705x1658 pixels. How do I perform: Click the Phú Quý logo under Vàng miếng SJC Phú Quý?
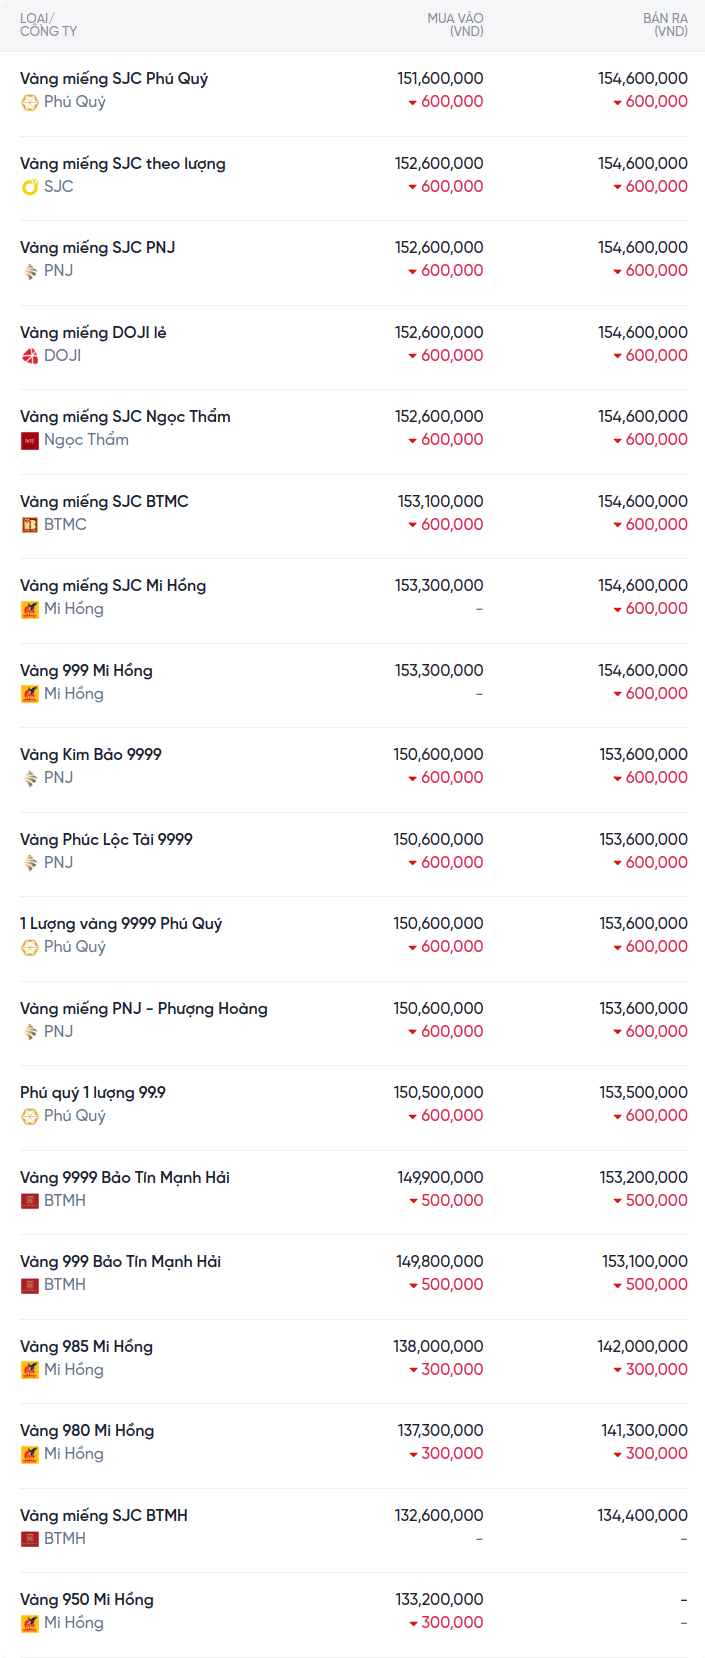click(30, 102)
